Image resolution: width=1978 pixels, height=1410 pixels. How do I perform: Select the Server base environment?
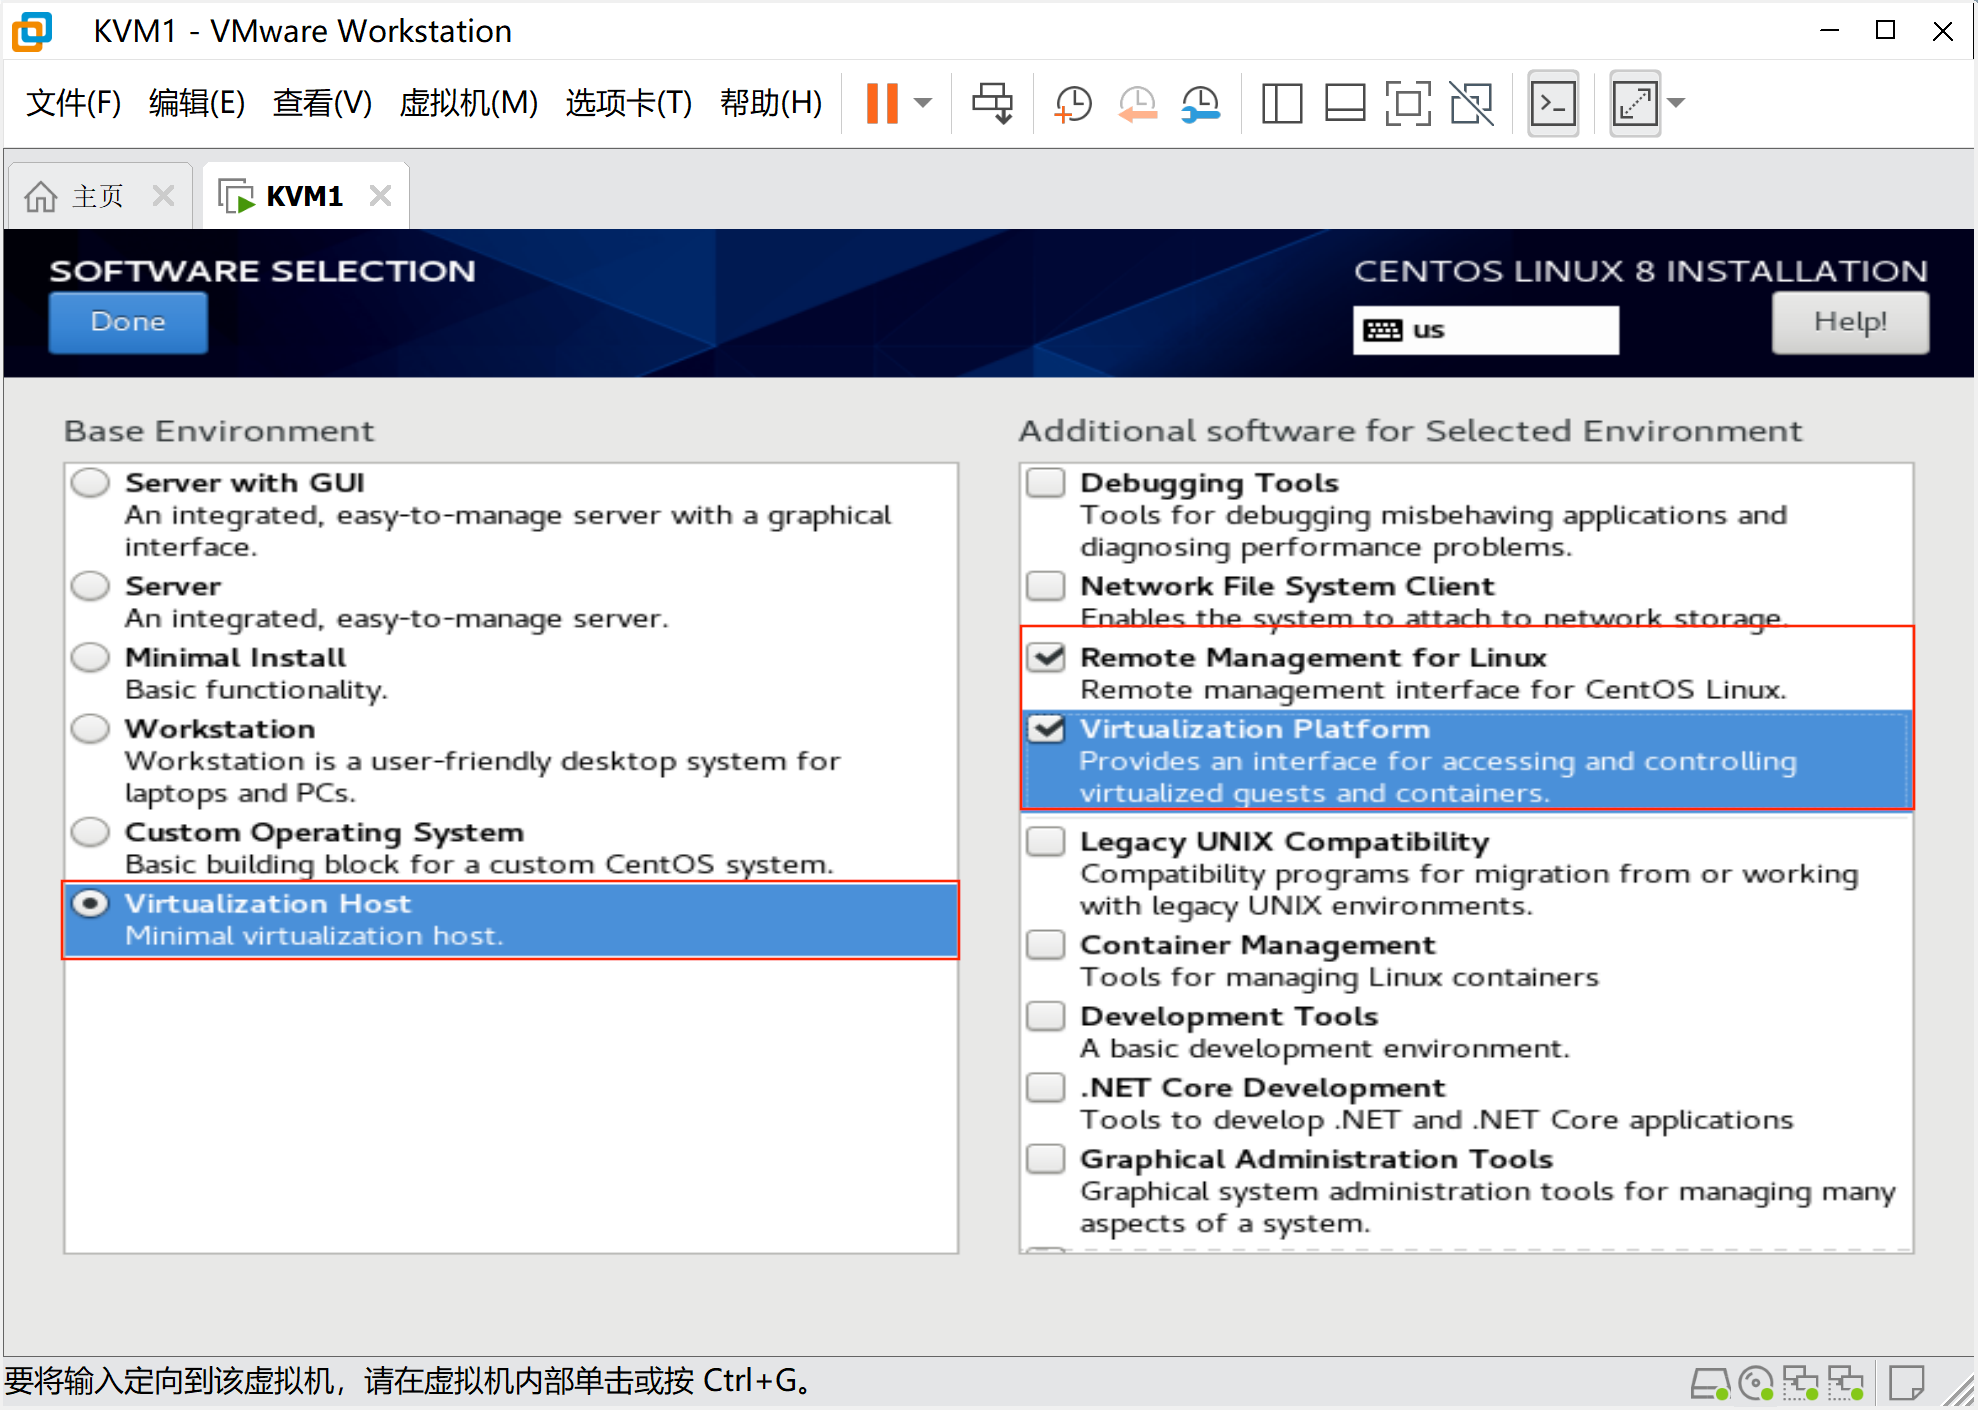(90, 586)
